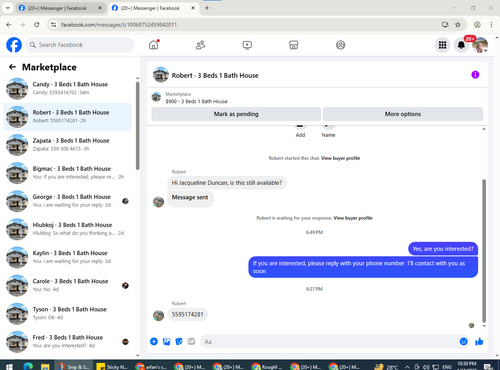Open View buyer profile after waiting notice
Viewport: 500px width, 370px height.
coord(353,218)
